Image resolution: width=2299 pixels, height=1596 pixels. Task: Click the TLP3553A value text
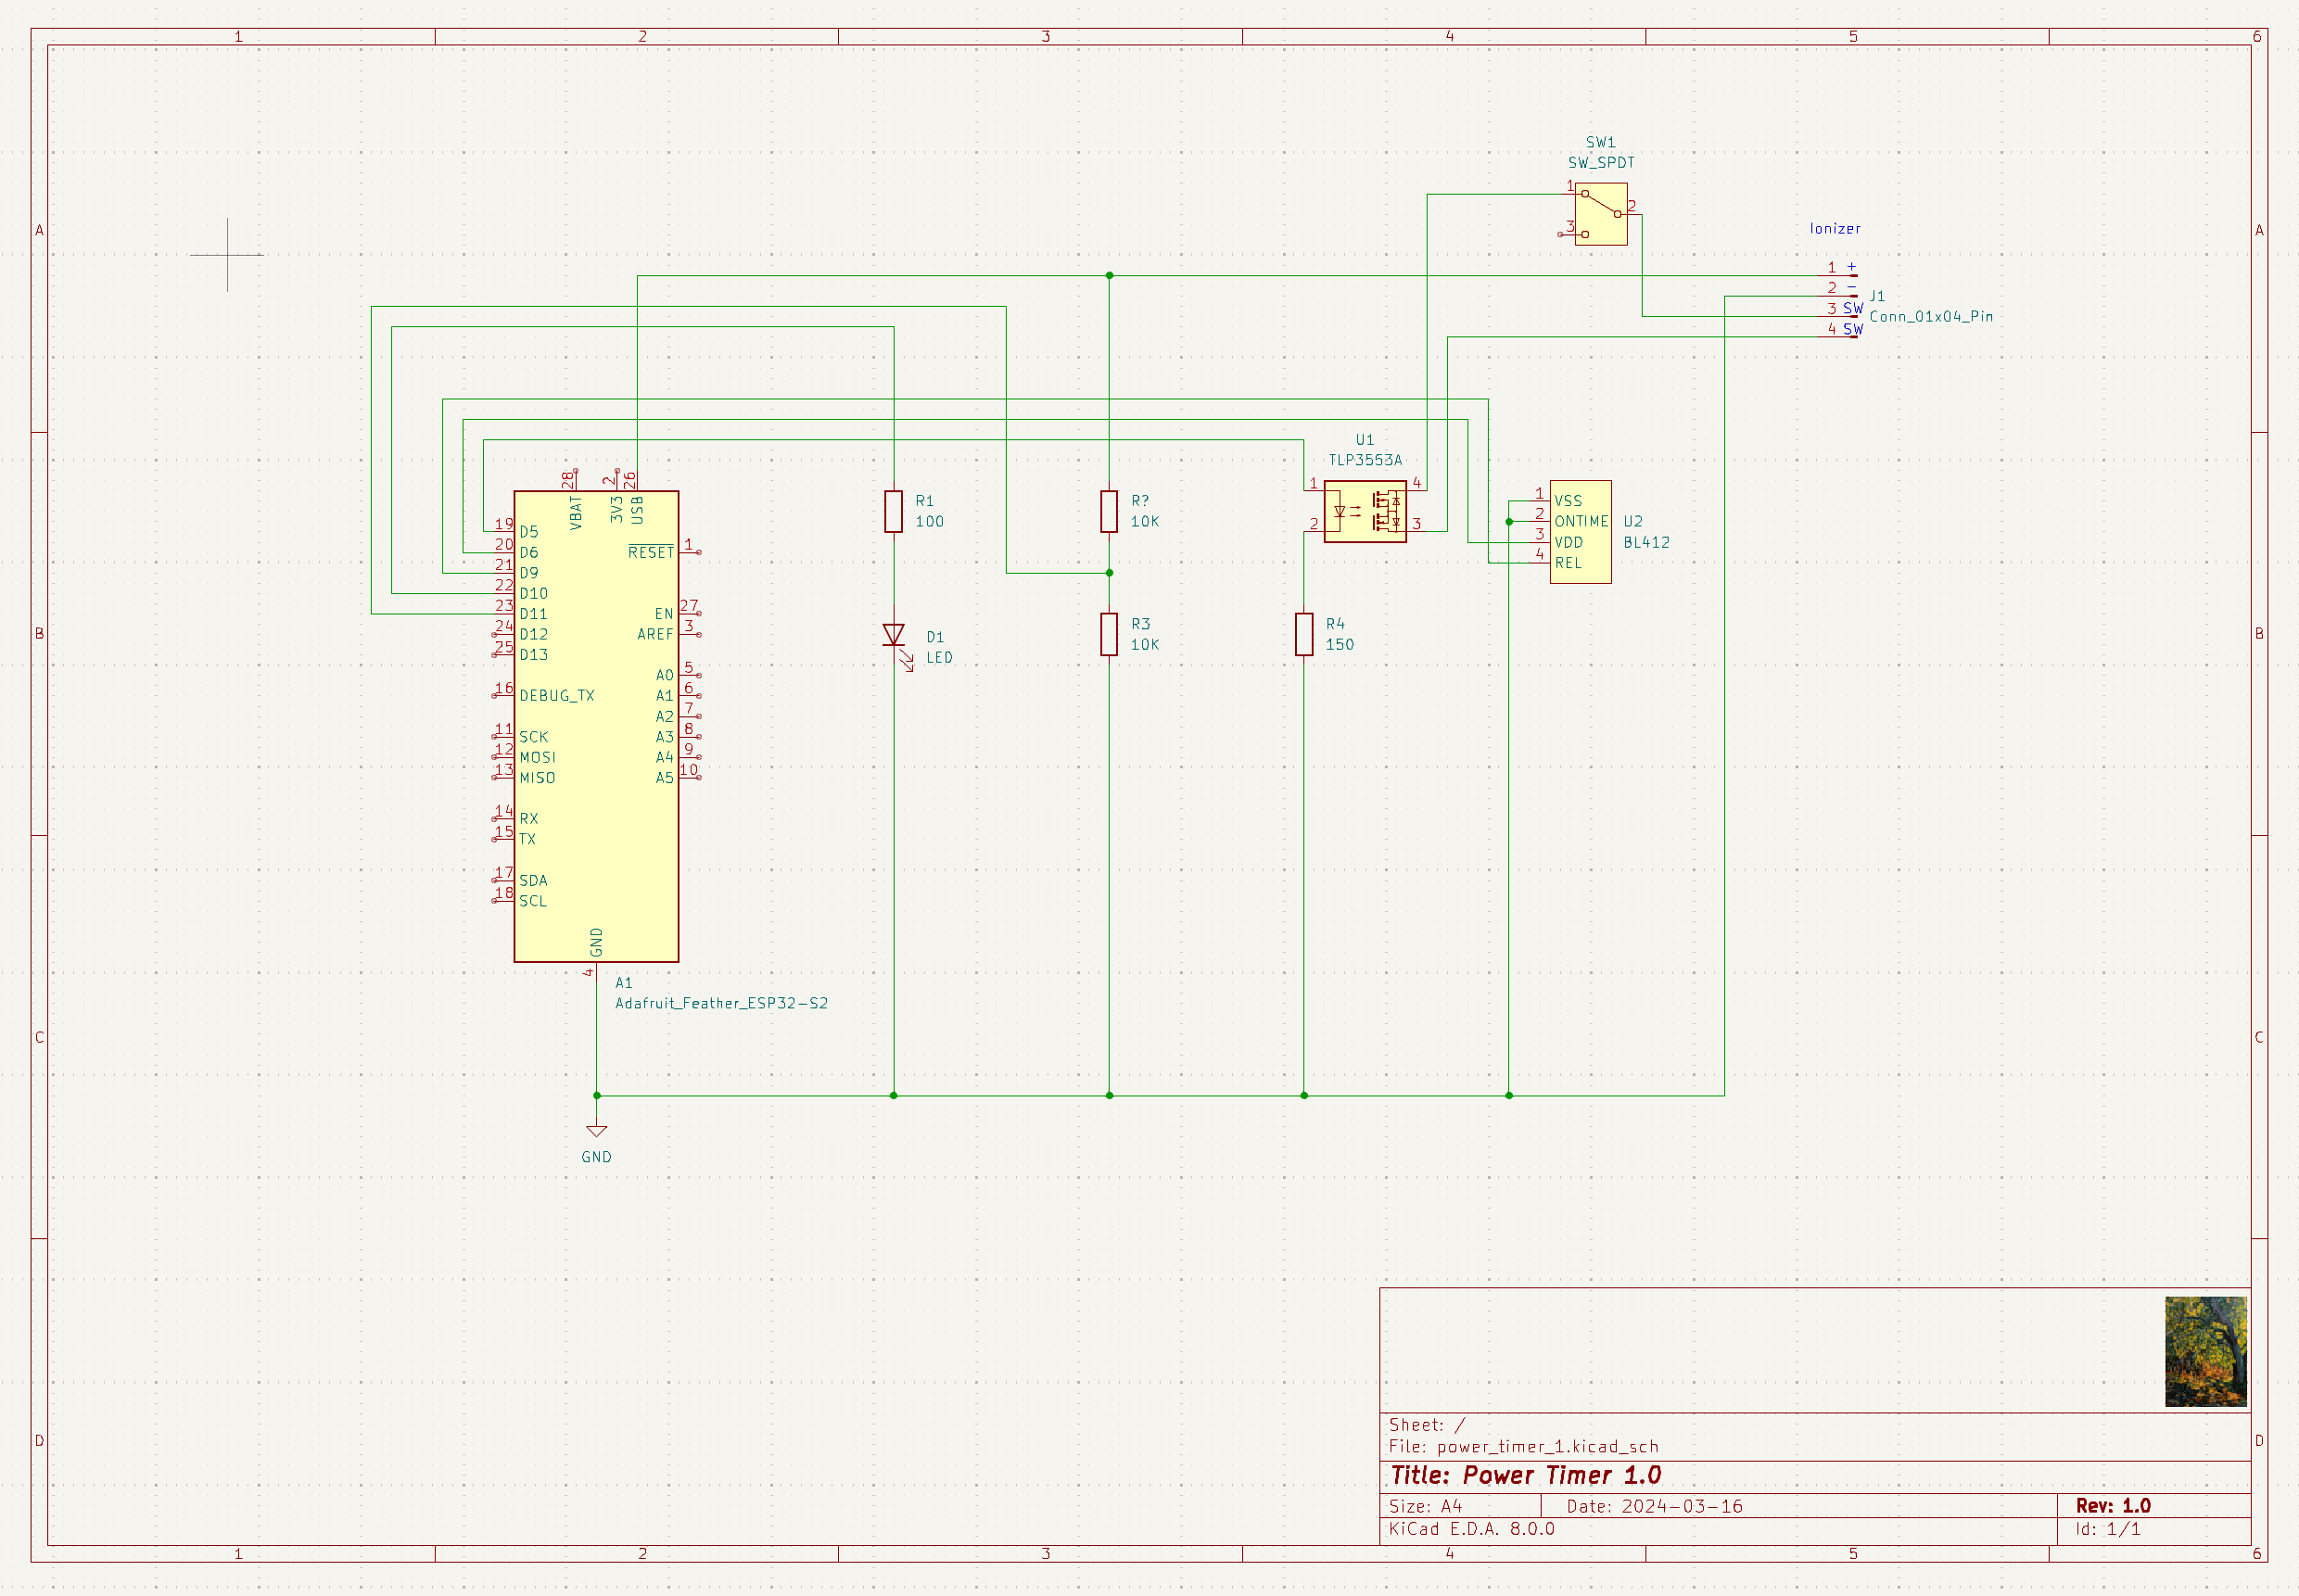point(1365,460)
